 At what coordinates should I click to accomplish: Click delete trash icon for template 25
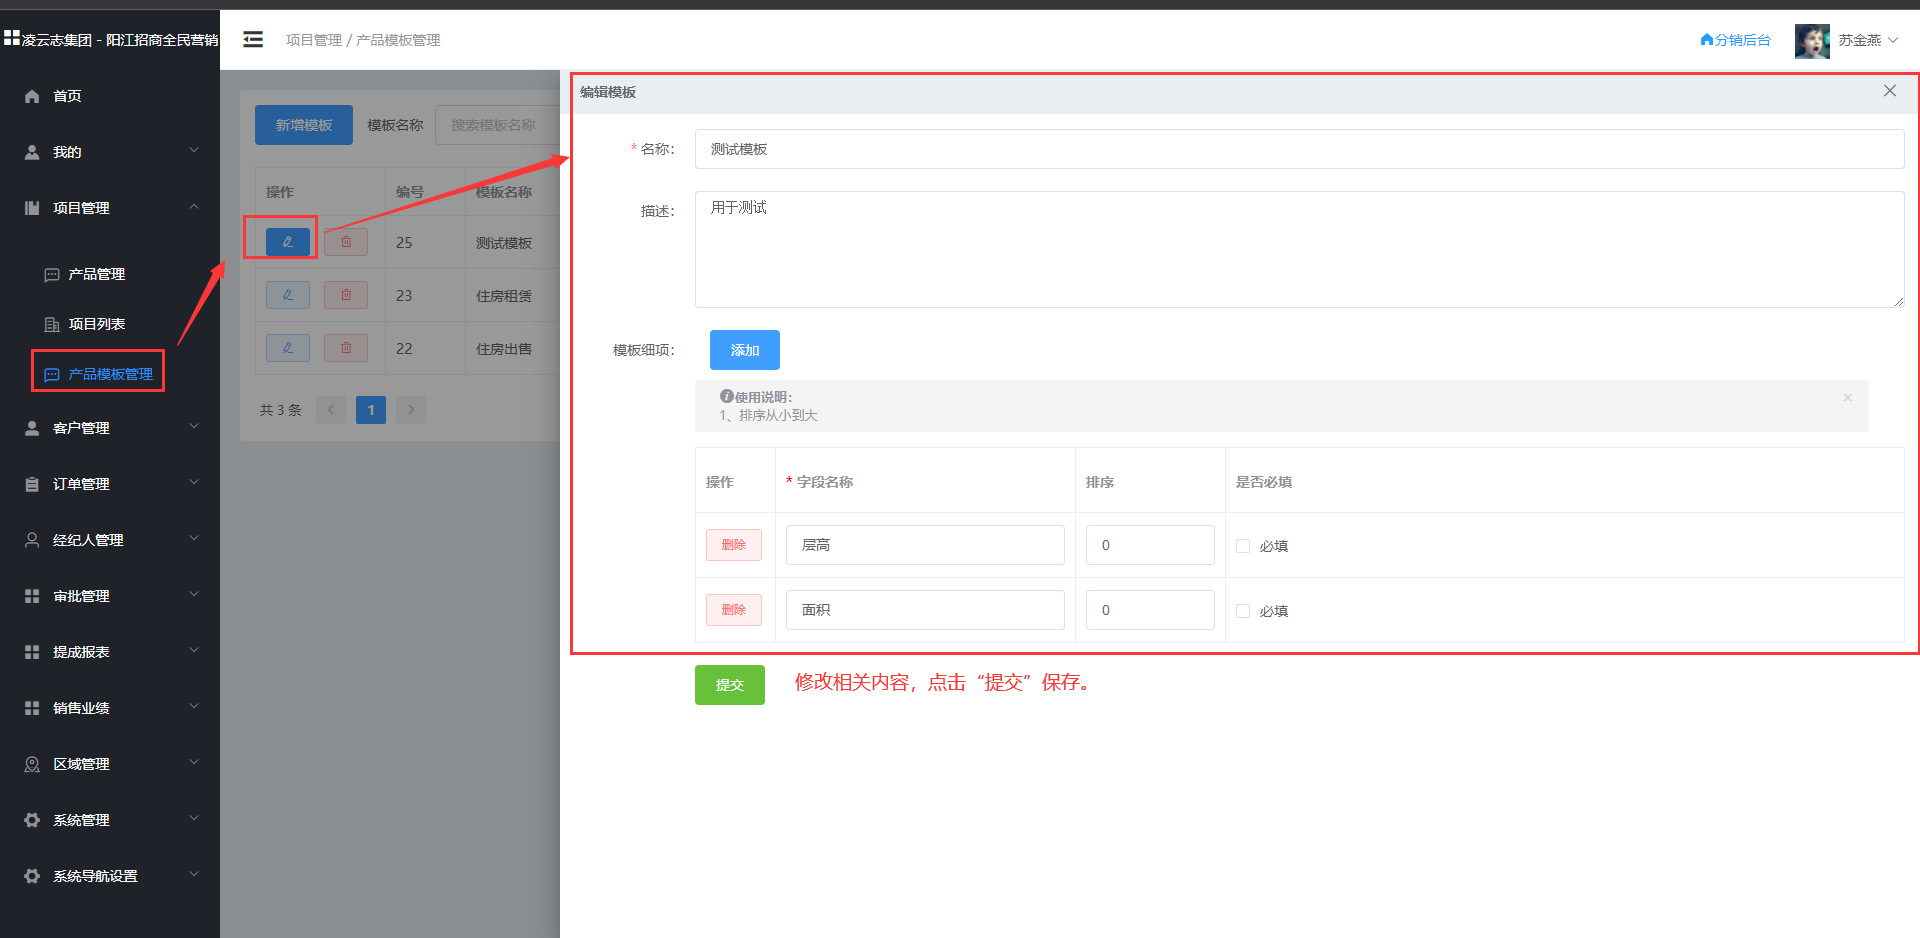346,242
